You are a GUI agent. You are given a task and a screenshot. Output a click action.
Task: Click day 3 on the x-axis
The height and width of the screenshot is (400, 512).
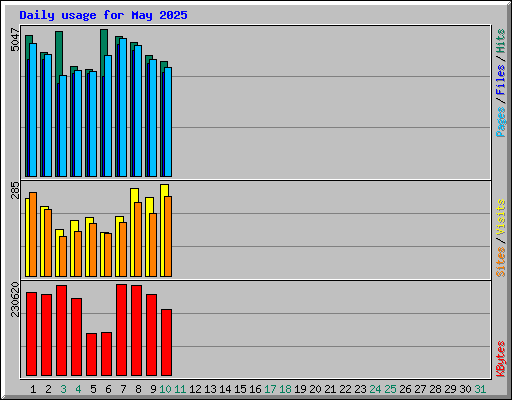63,389
